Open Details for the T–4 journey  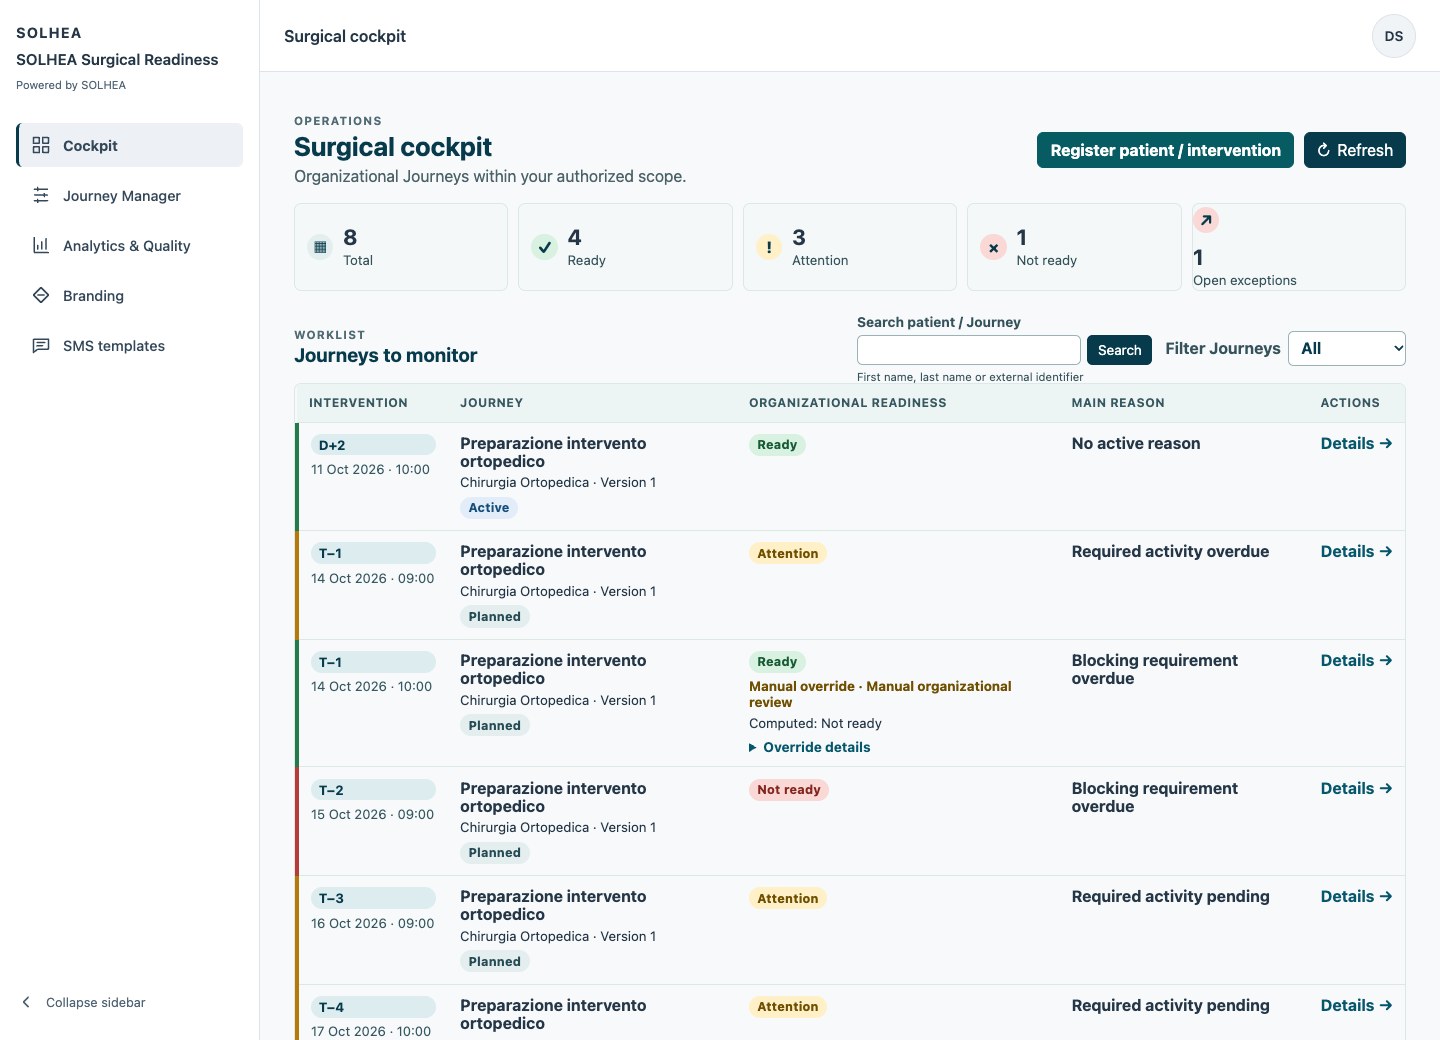point(1356,1005)
